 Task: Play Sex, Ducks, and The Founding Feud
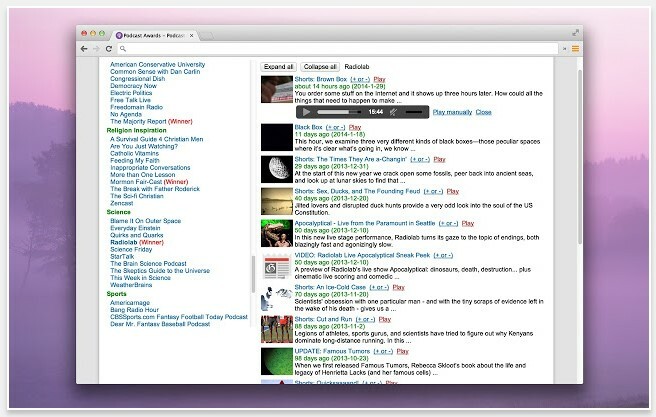tap(453, 191)
